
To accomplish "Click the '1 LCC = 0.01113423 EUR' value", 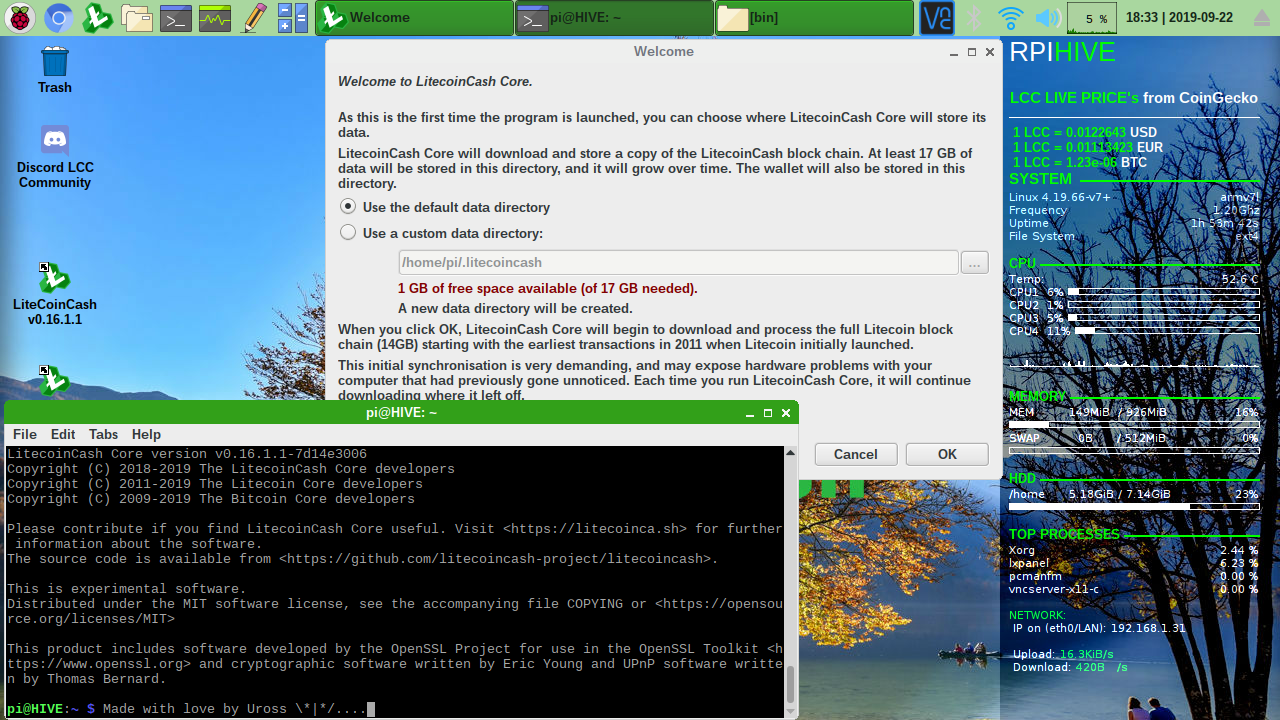I will pos(1087,147).
